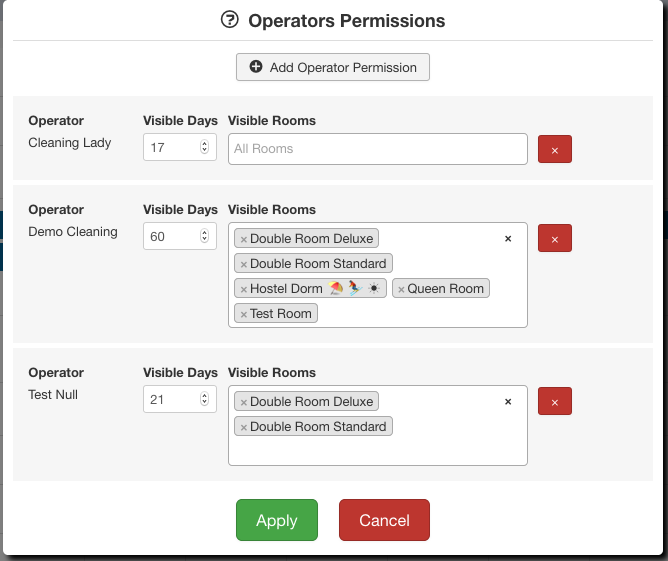Delete the Cleaning Lady operator permission
This screenshot has width=668, height=561.
(x=555, y=149)
